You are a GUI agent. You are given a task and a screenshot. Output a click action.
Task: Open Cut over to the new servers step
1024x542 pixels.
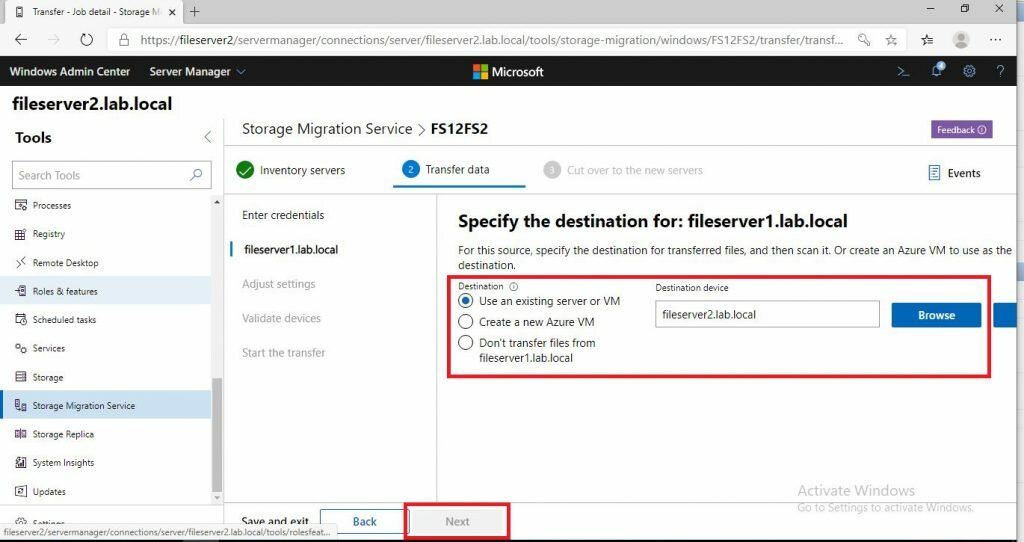(623, 170)
